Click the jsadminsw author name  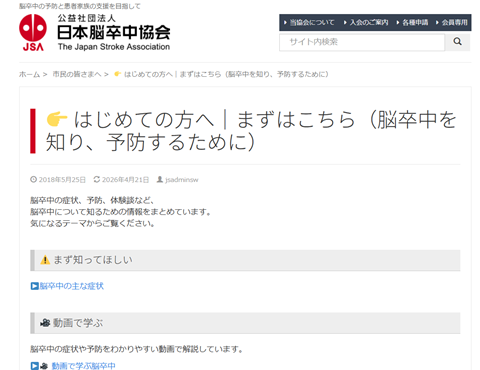pyautogui.click(x=182, y=180)
